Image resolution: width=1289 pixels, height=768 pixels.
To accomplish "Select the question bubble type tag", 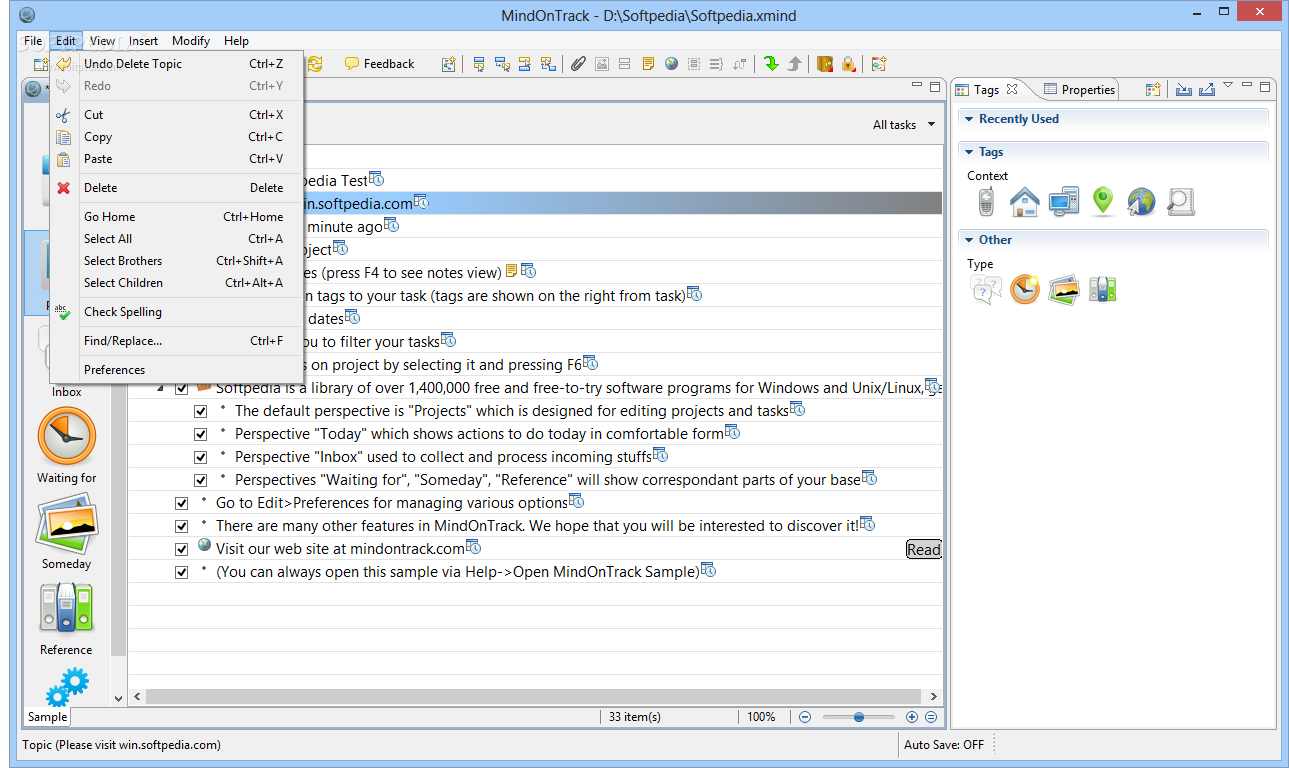I will pyautogui.click(x=986, y=290).
